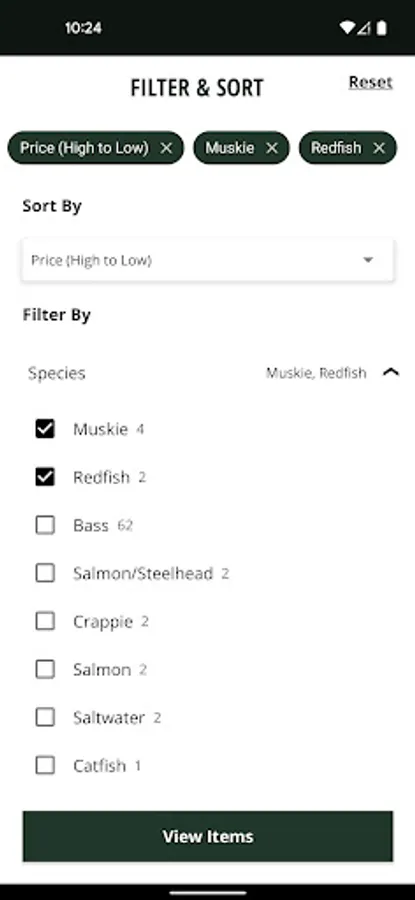This screenshot has height=900, width=415.
Task: Enable the Salmon/Steelhead checkbox
Action: [45, 573]
